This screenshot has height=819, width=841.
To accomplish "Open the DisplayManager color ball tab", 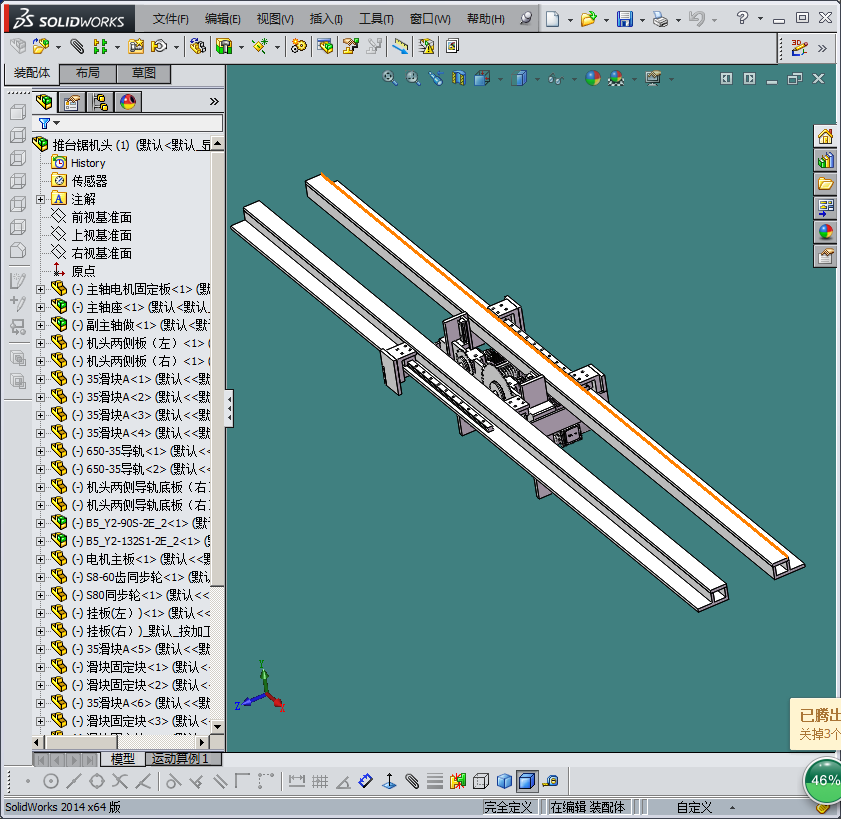I will click(128, 102).
